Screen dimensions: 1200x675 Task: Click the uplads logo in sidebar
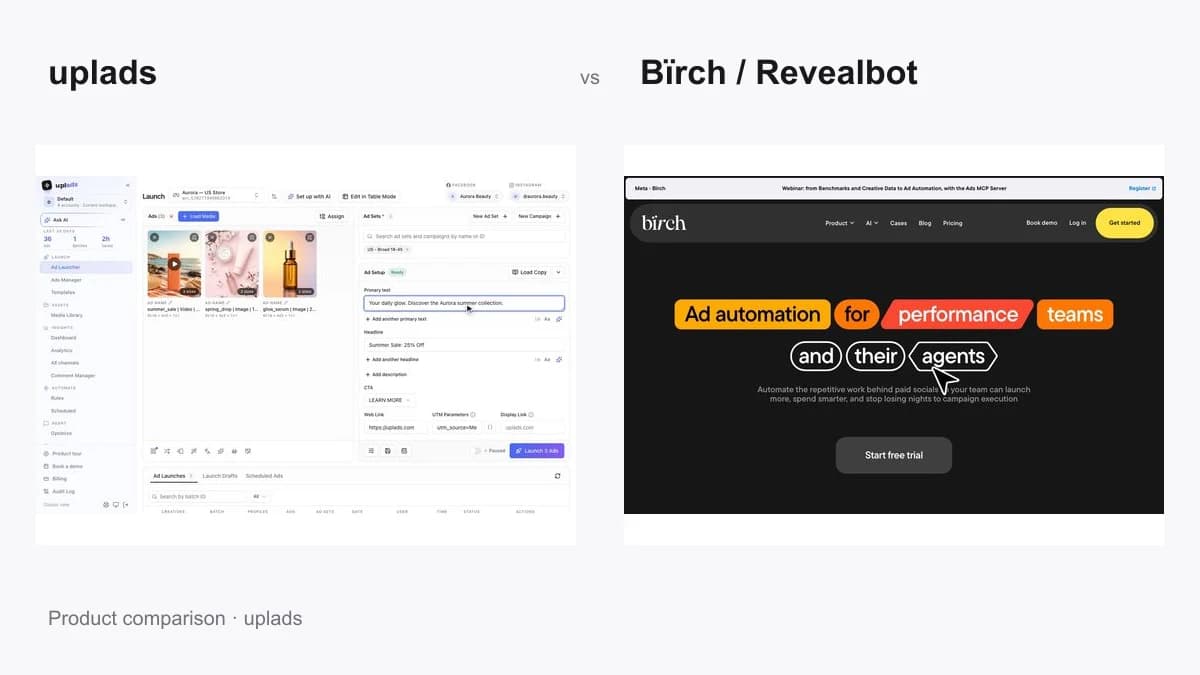(x=58, y=185)
